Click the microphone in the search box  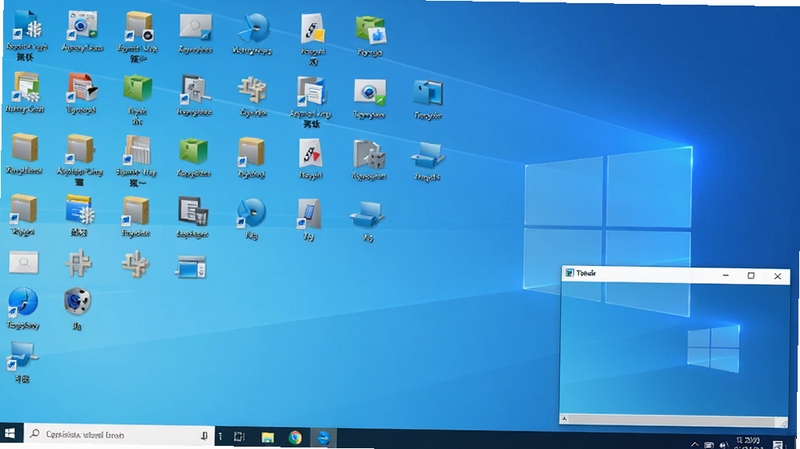[204, 435]
